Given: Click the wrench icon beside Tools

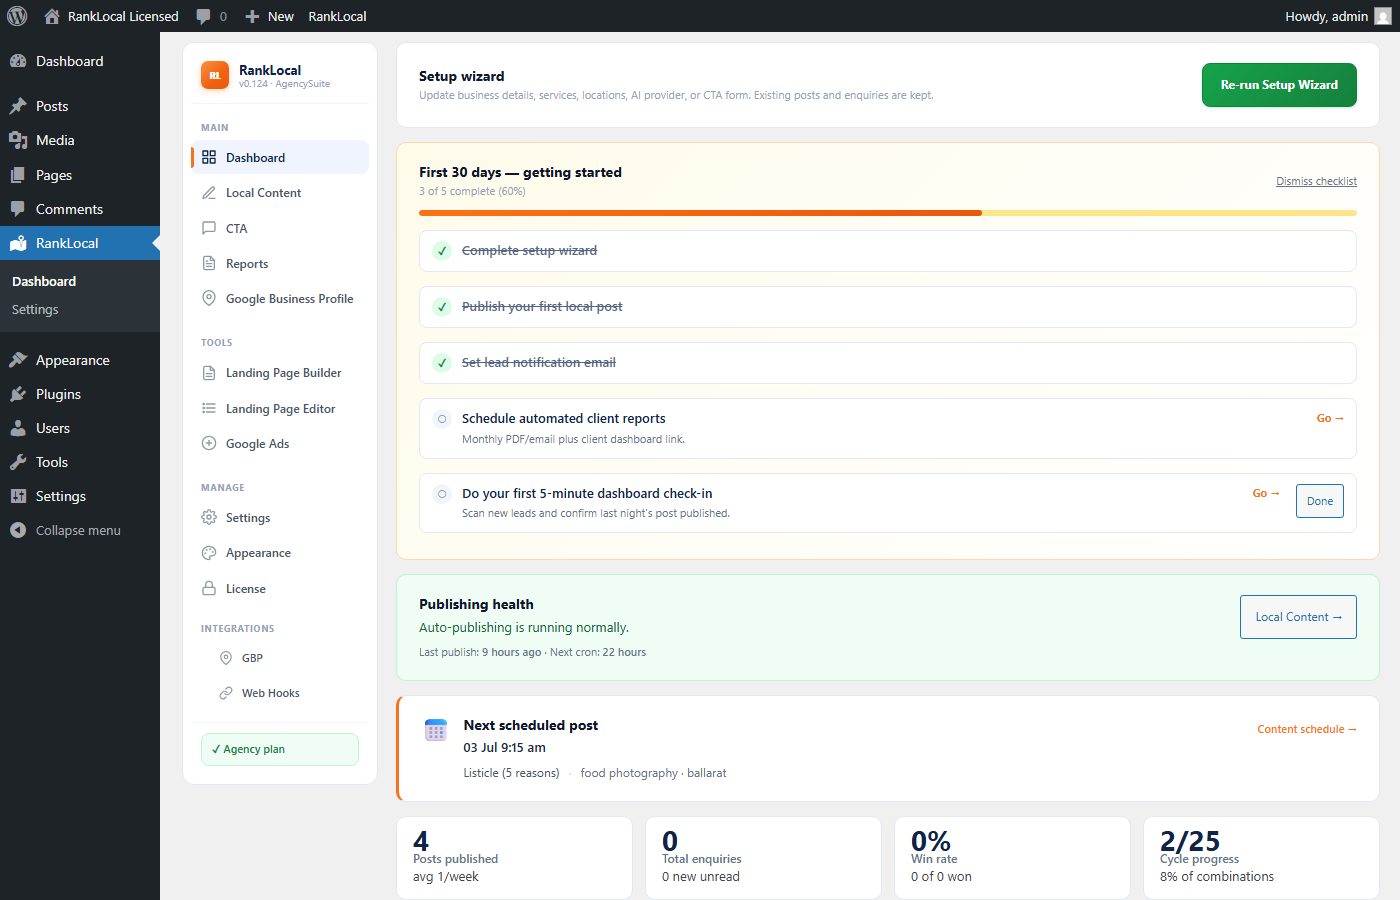Looking at the screenshot, I should click(x=18, y=462).
